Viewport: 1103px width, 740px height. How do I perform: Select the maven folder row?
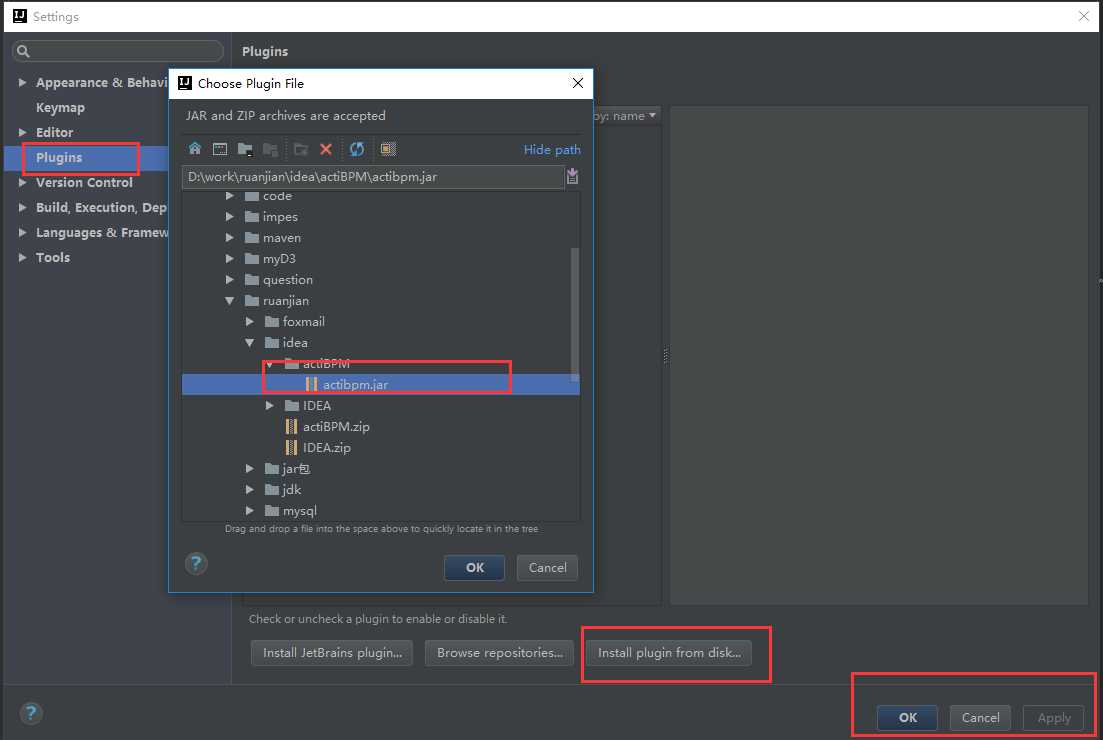coord(281,238)
